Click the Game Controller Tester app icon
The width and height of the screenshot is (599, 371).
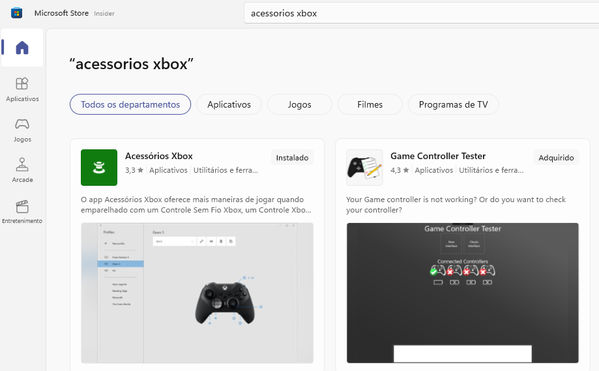(x=364, y=167)
